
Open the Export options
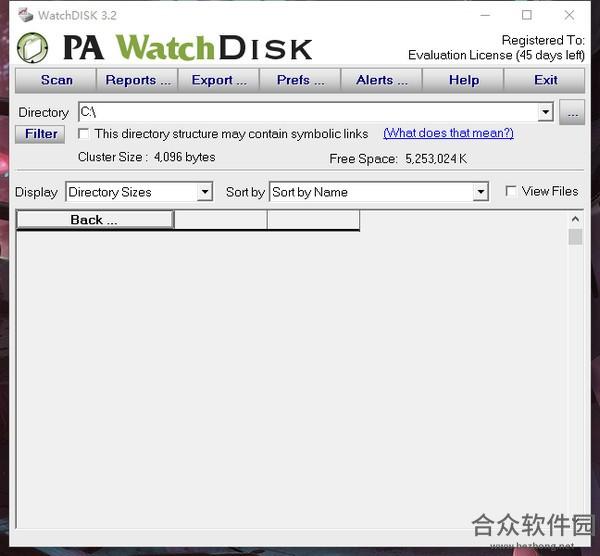coord(219,80)
